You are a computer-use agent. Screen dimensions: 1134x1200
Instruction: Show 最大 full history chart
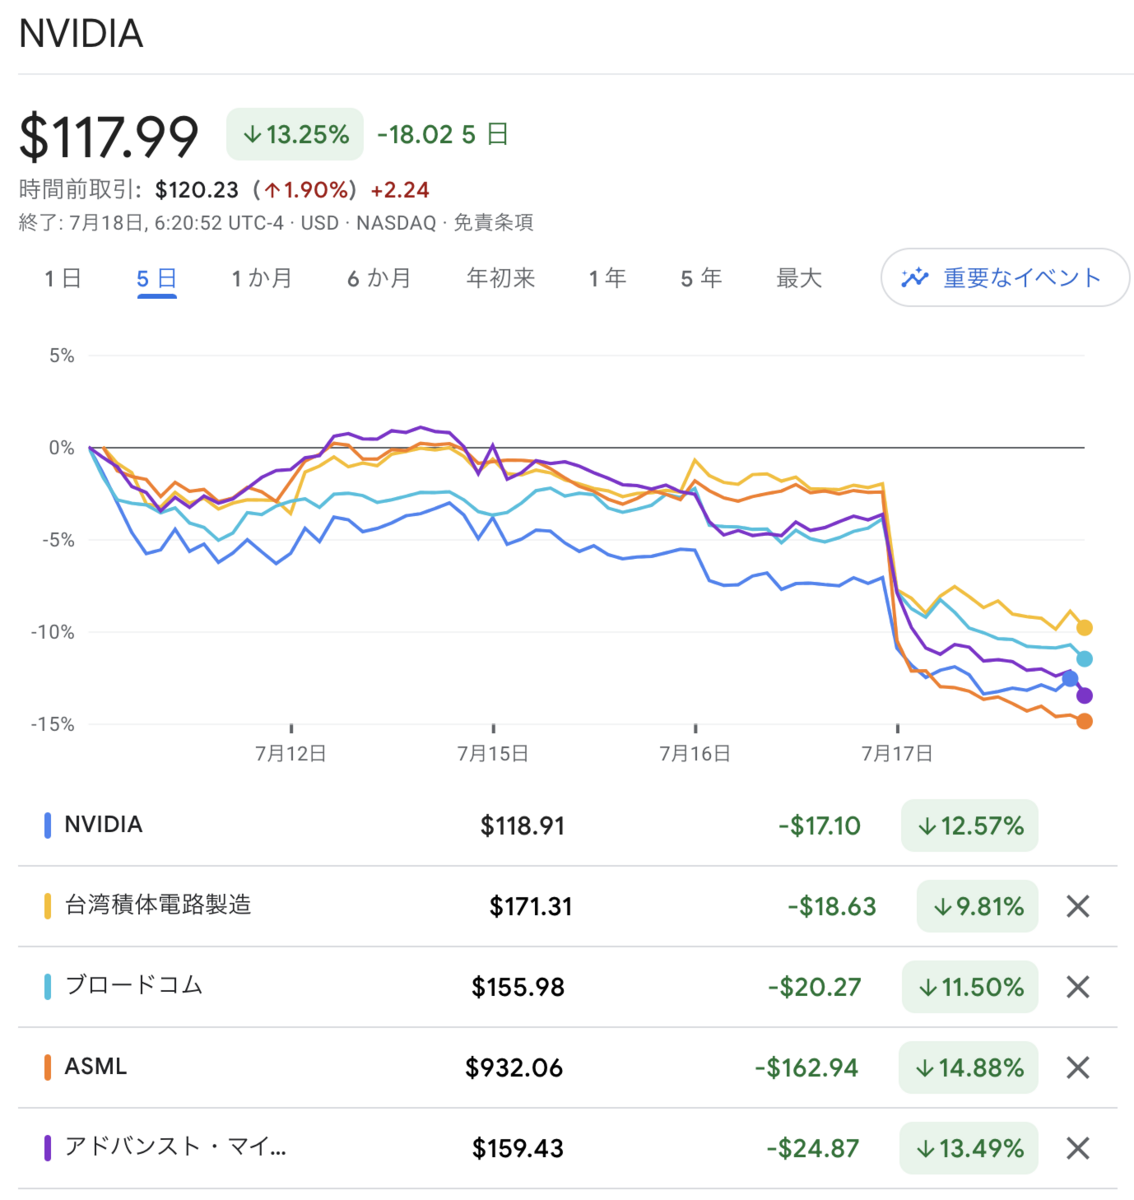(799, 278)
